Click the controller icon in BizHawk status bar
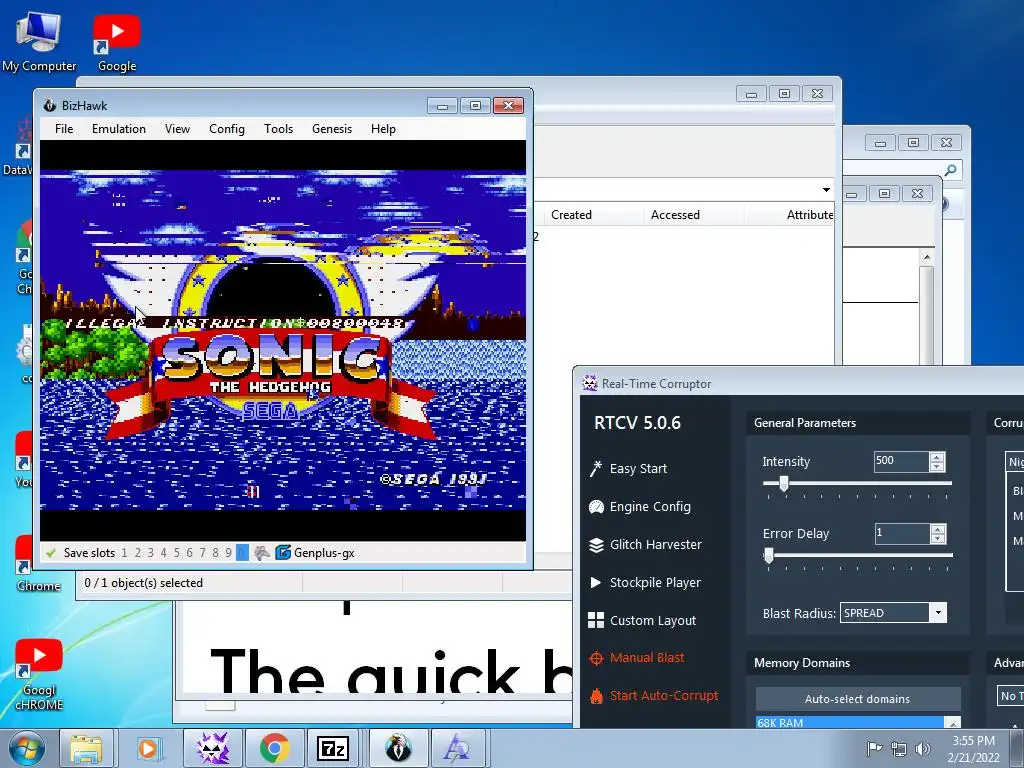The image size is (1024, 768). click(x=262, y=552)
